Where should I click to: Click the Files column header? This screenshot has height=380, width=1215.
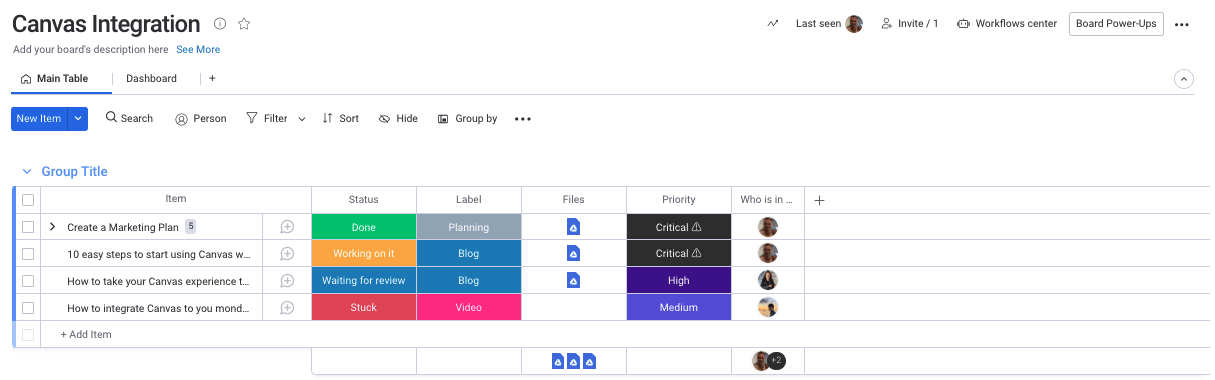[x=574, y=200]
